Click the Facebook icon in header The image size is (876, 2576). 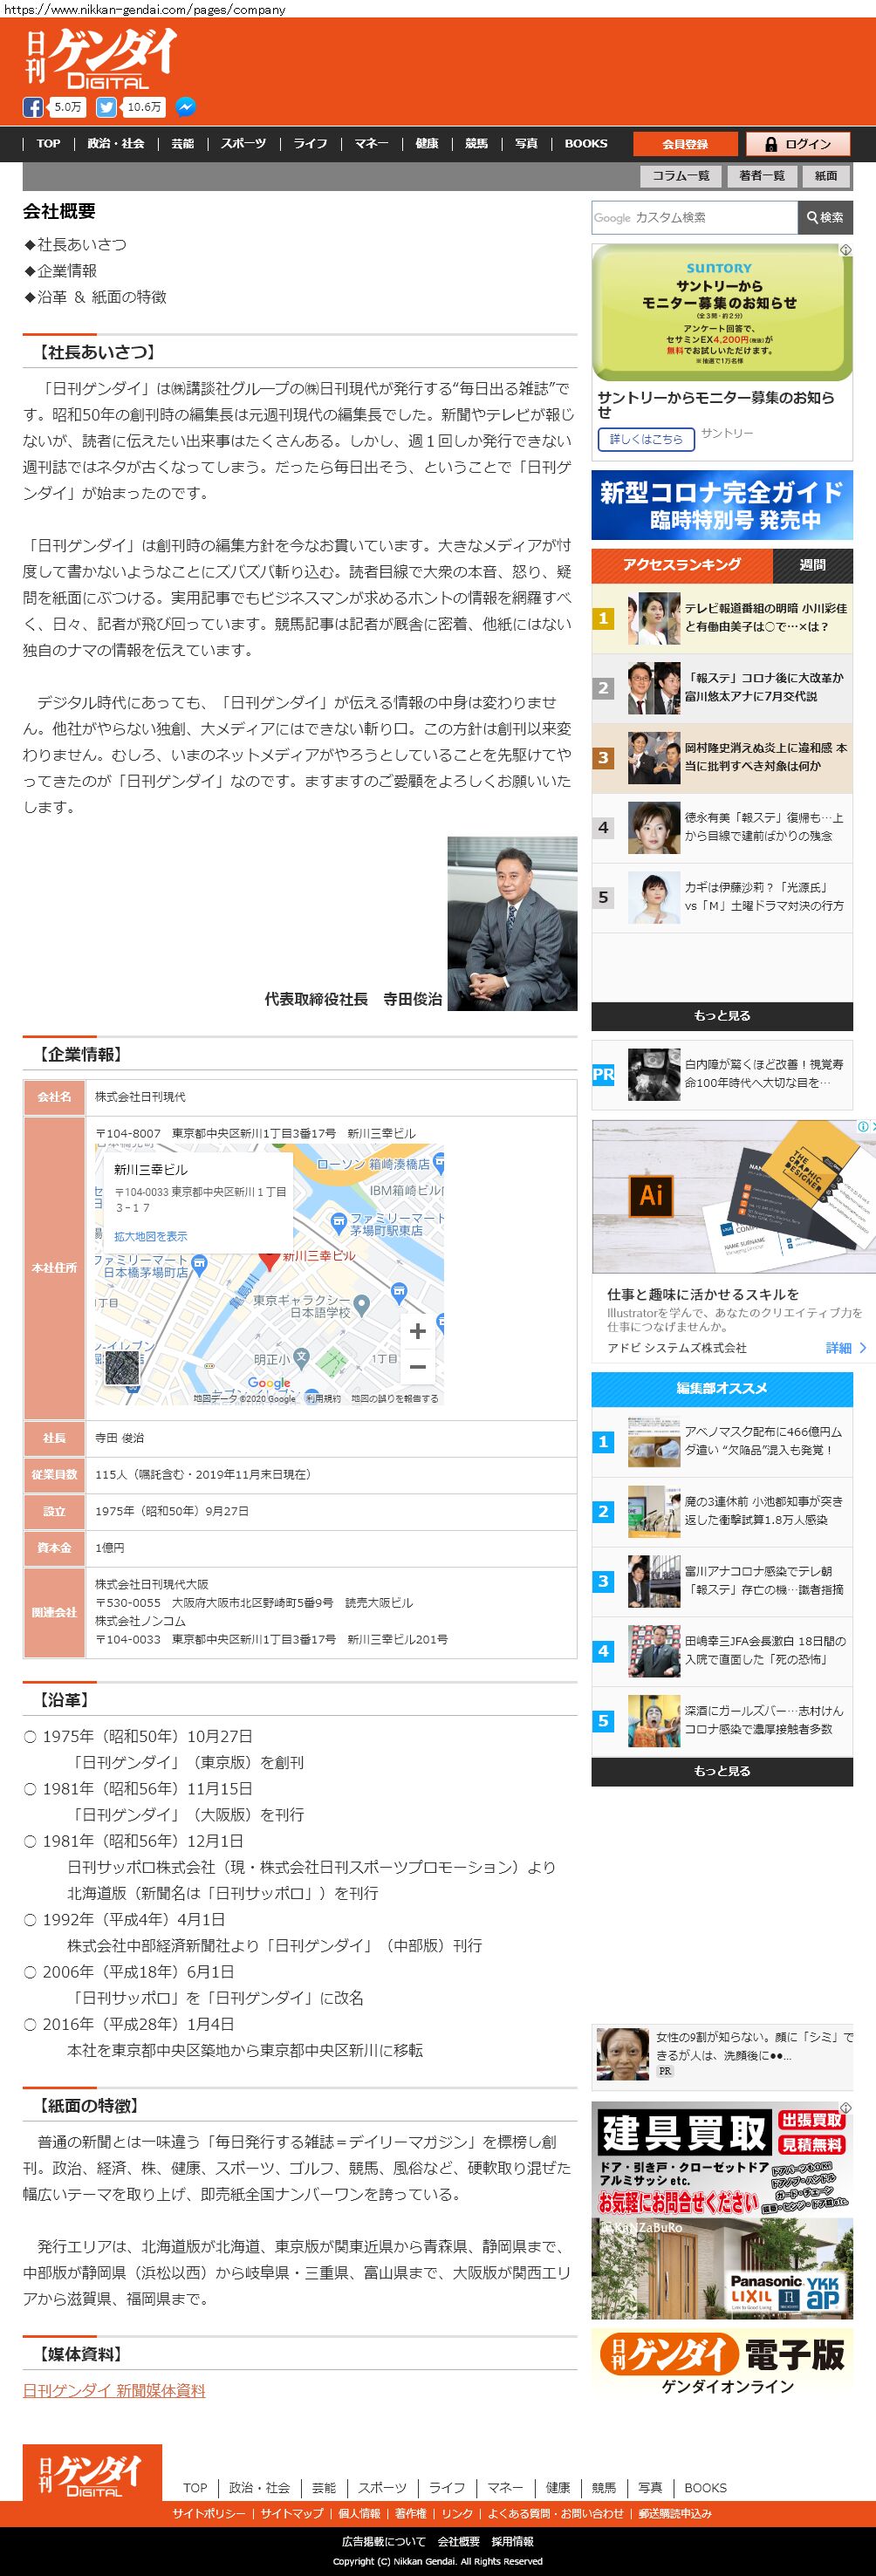(x=33, y=107)
